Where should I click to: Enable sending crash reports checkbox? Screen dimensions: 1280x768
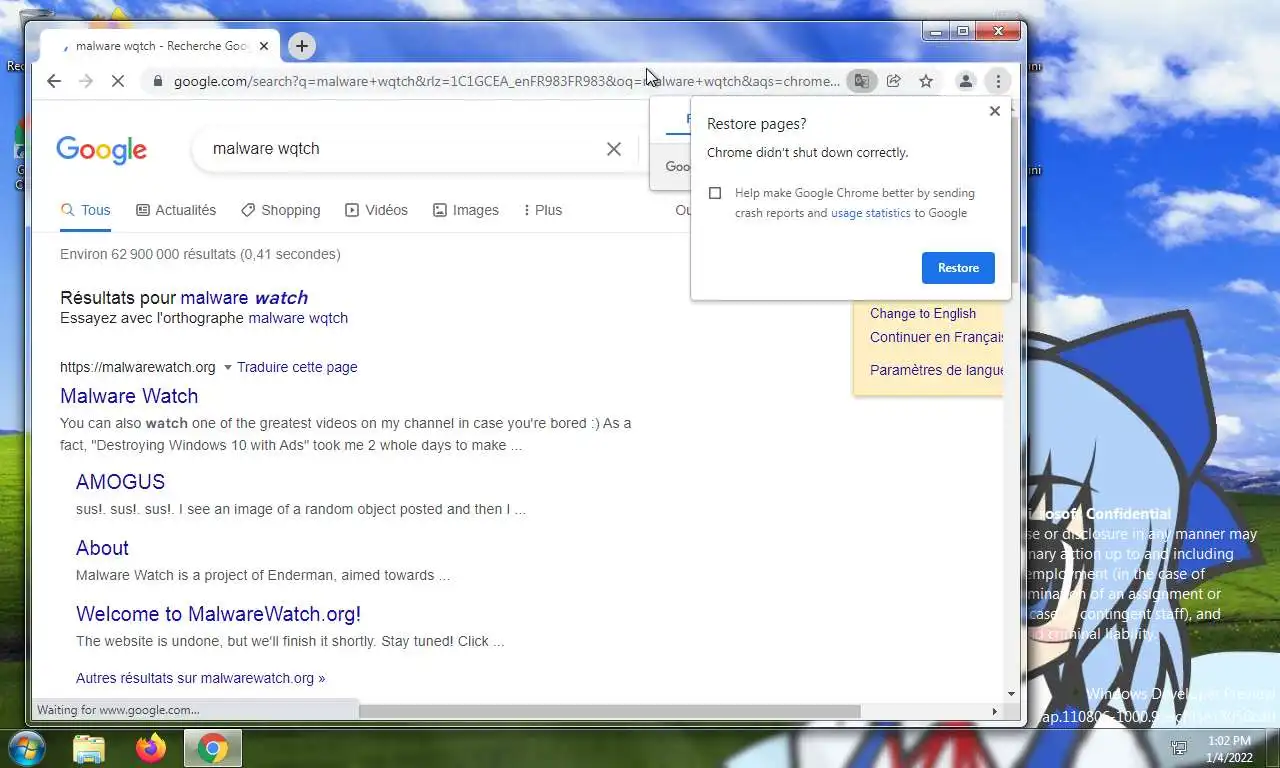click(x=715, y=193)
